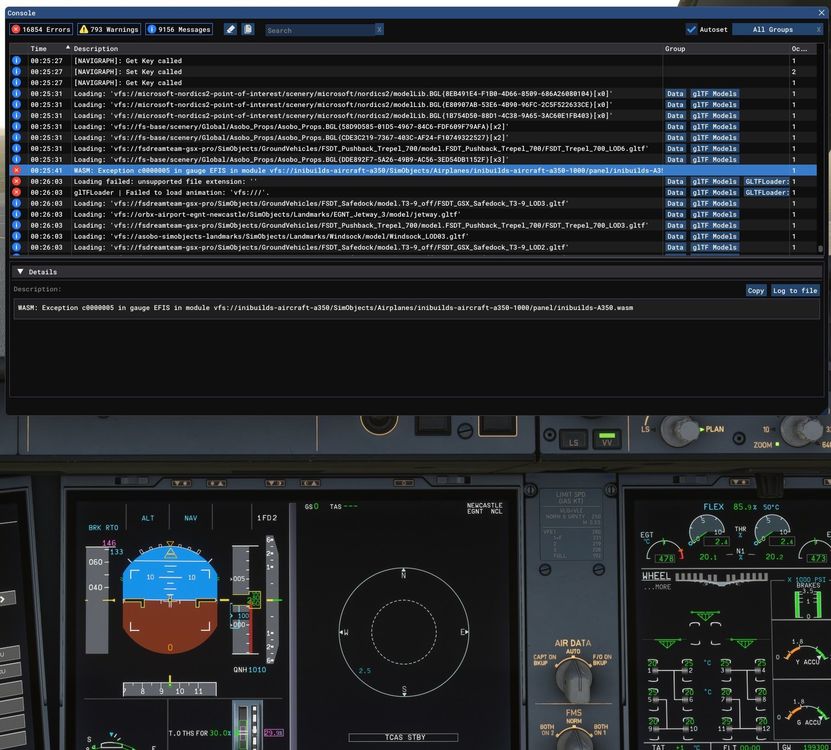Open the All Groups dropdown

[x=773, y=30]
